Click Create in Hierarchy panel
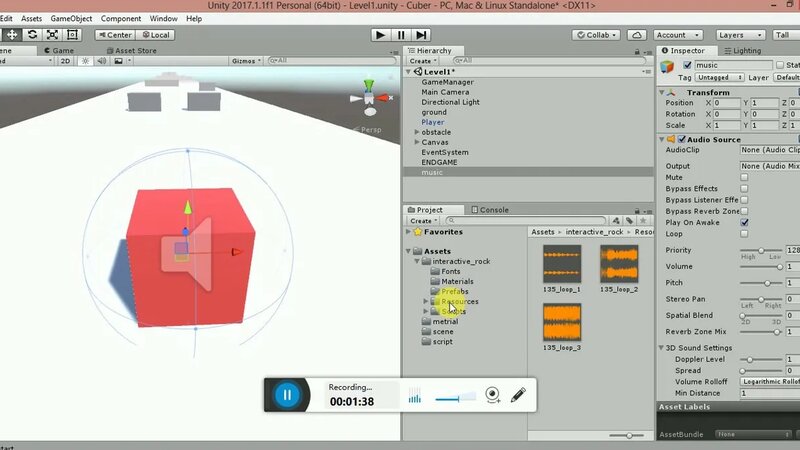800x450 pixels. (x=422, y=61)
